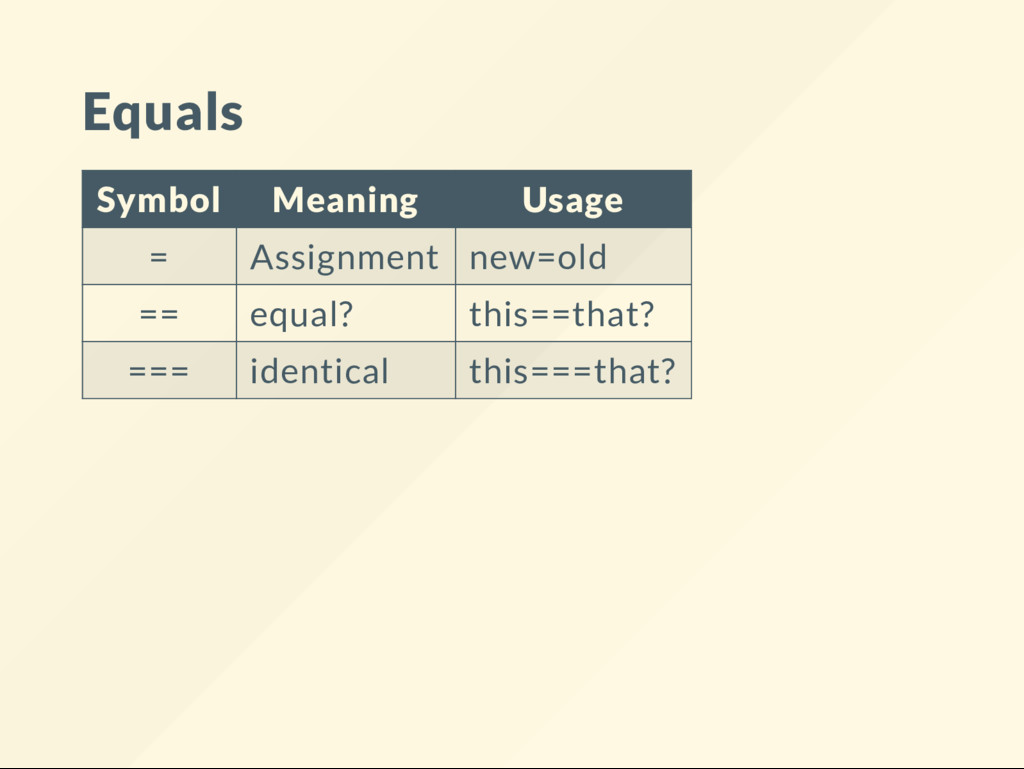Click the question mark in 'equal?'
Viewport: 1024px width, 769px height.
pos(345,314)
